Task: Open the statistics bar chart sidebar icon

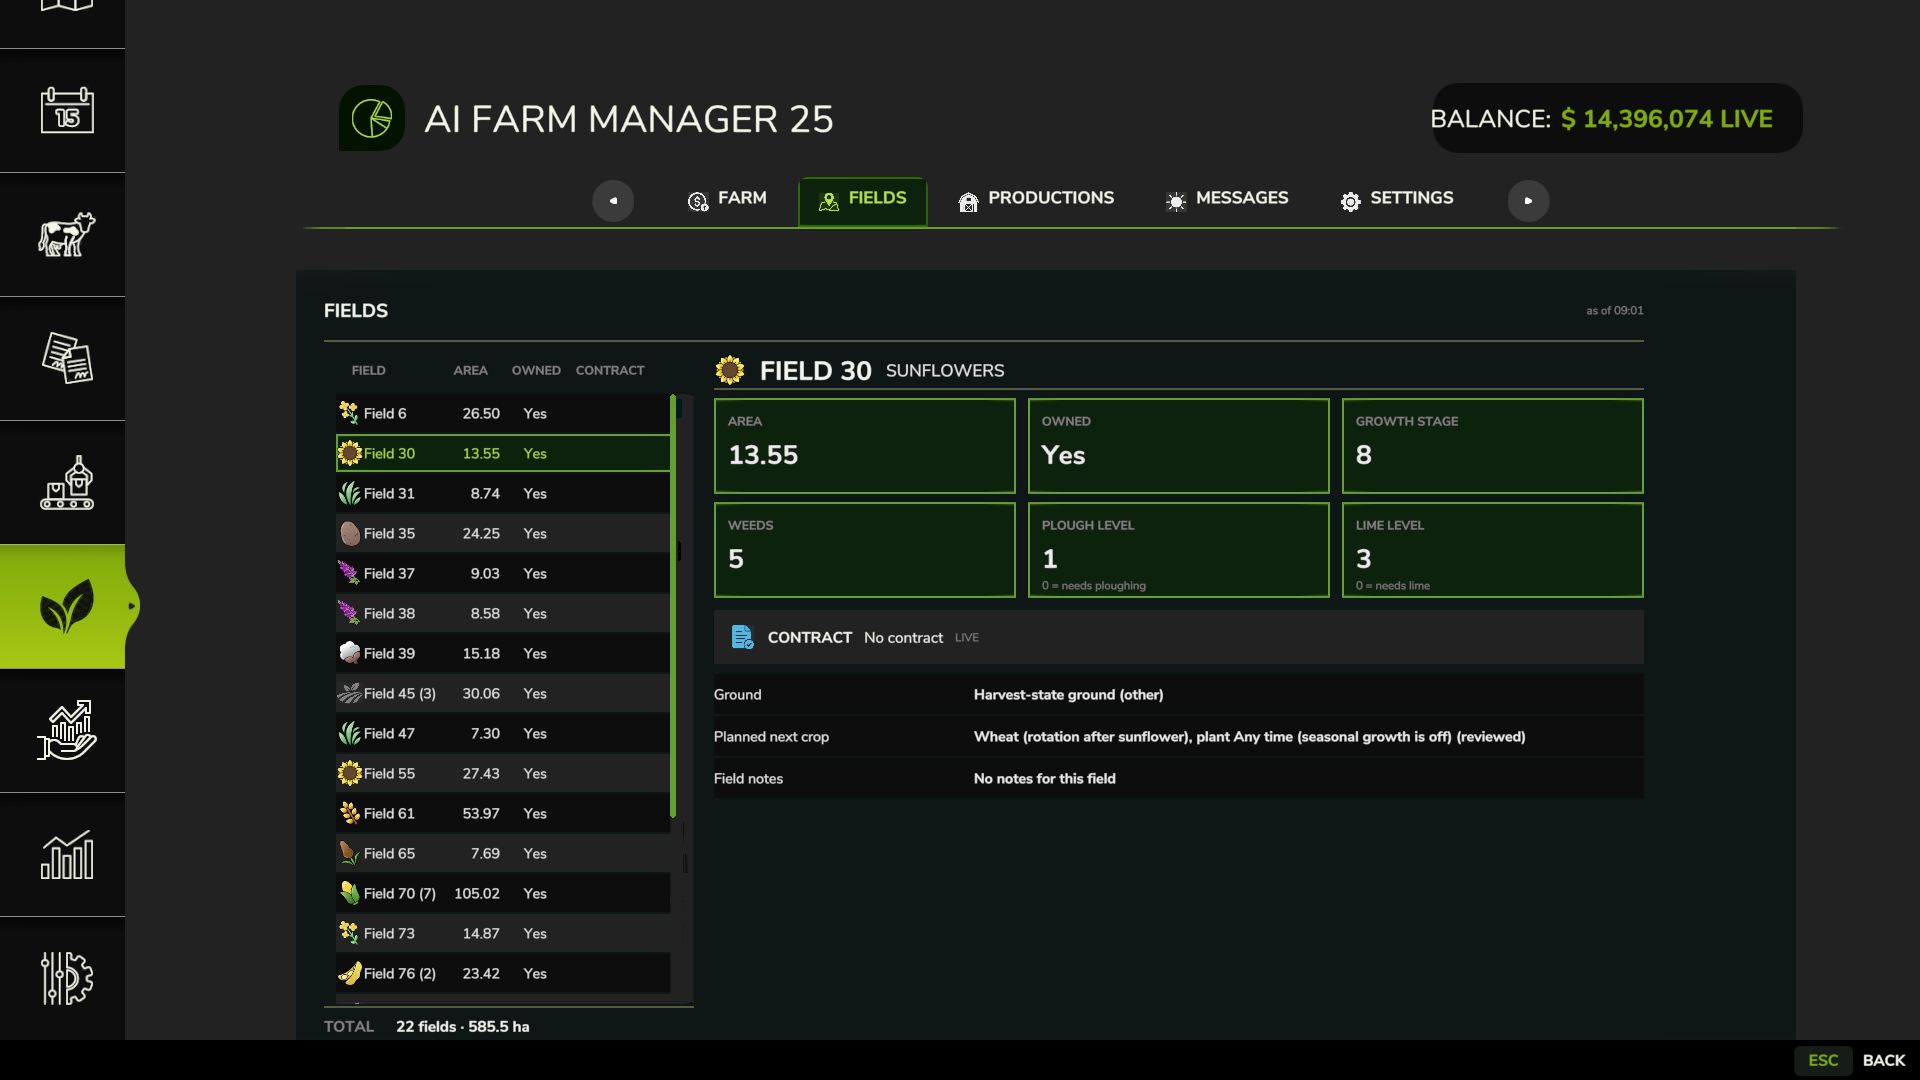Action: [x=66, y=854]
